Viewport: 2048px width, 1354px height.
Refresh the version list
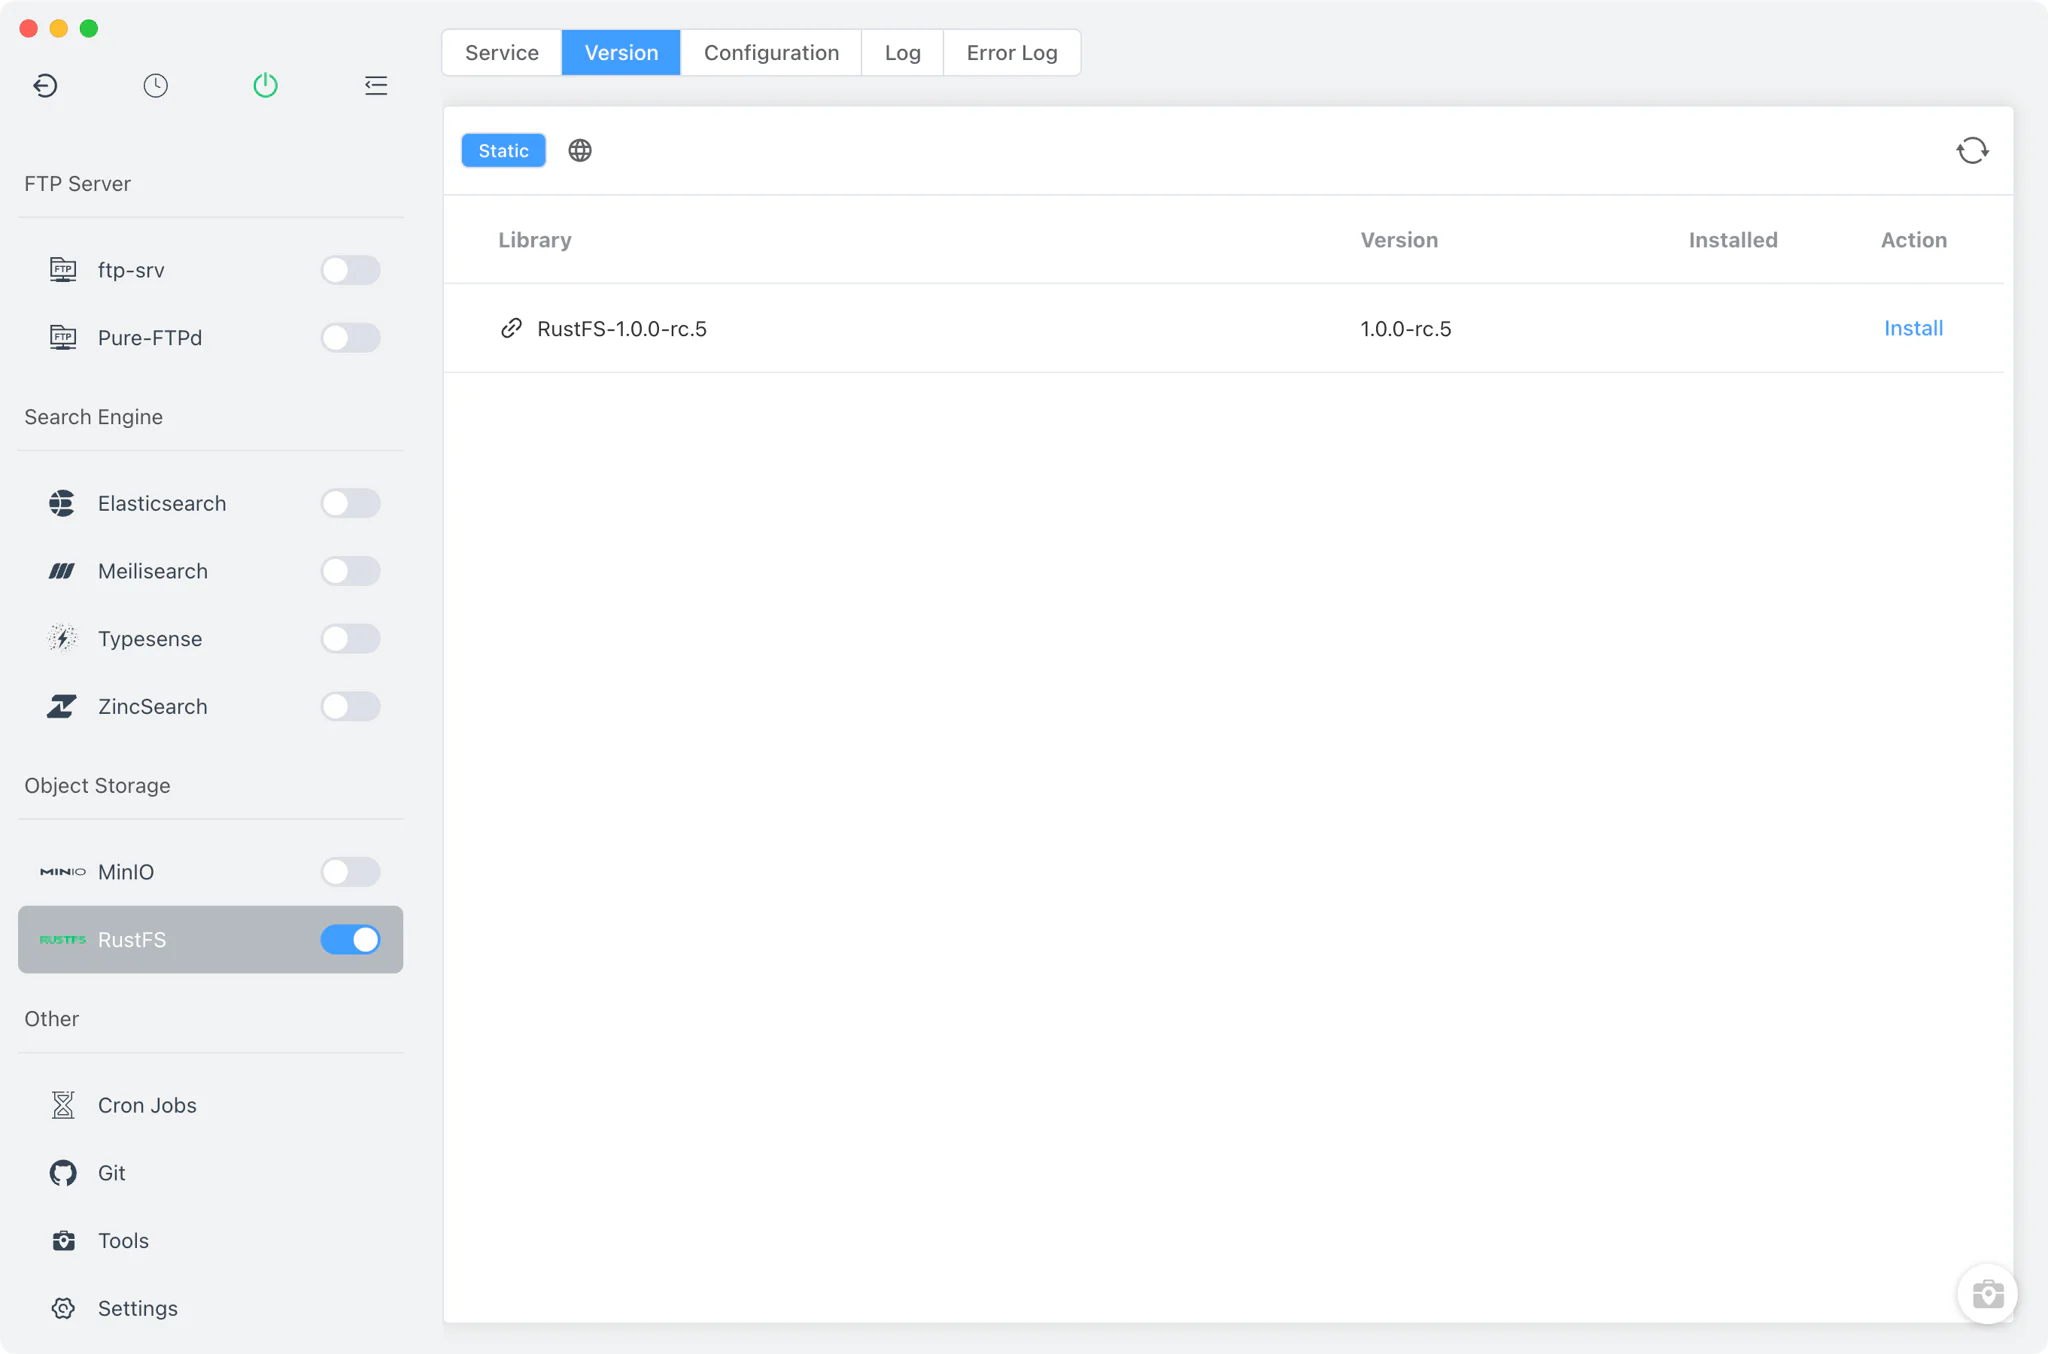pyautogui.click(x=1972, y=150)
